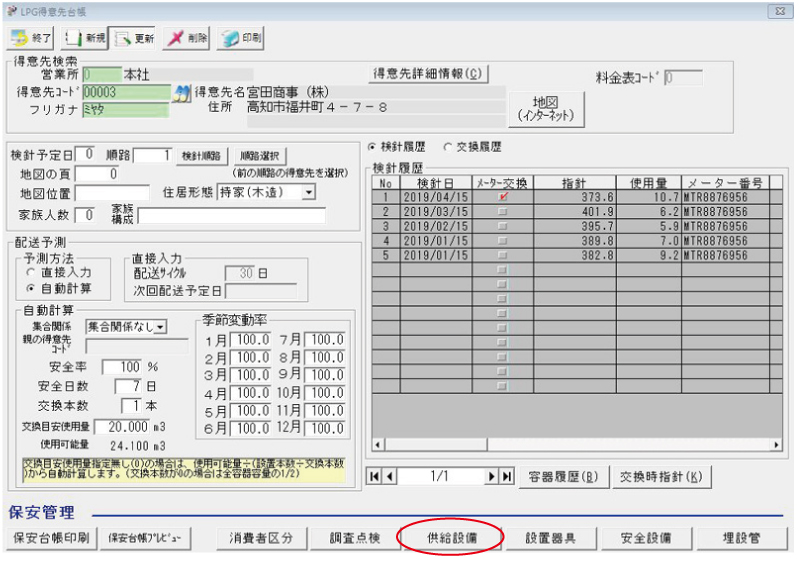Toggle メーター交換 checkbox for 2019/03/15 row
Viewport: 800px width, 565px height.
click(x=502, y=212)
